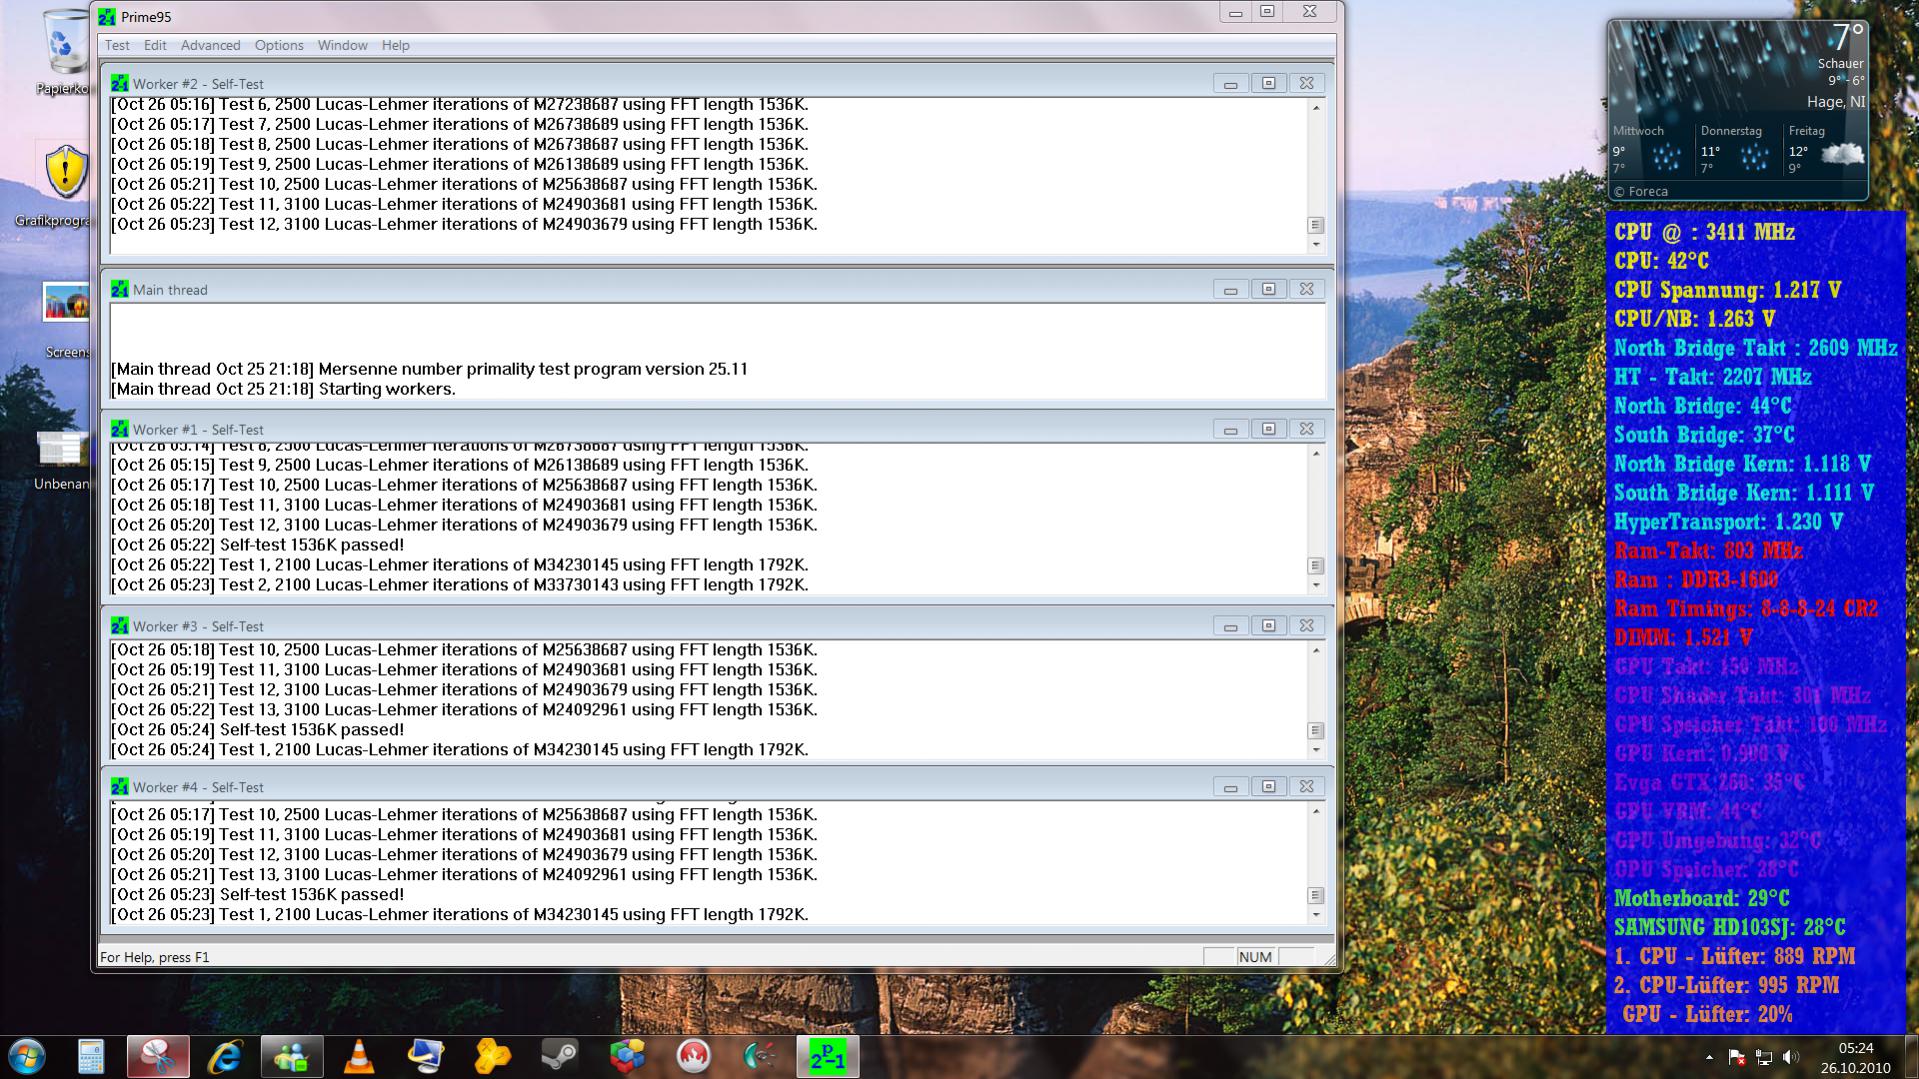Open the colored cubes defrag taskbar icon
The image size is (1919, 1079).
[627, 1057]
